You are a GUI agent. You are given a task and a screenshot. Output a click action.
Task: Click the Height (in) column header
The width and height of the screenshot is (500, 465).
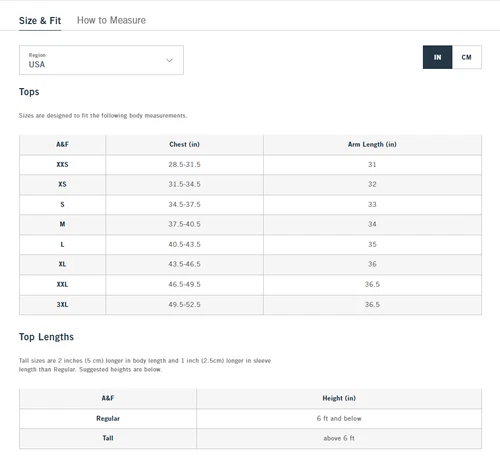pyautogui.click(x=339, y=398)
